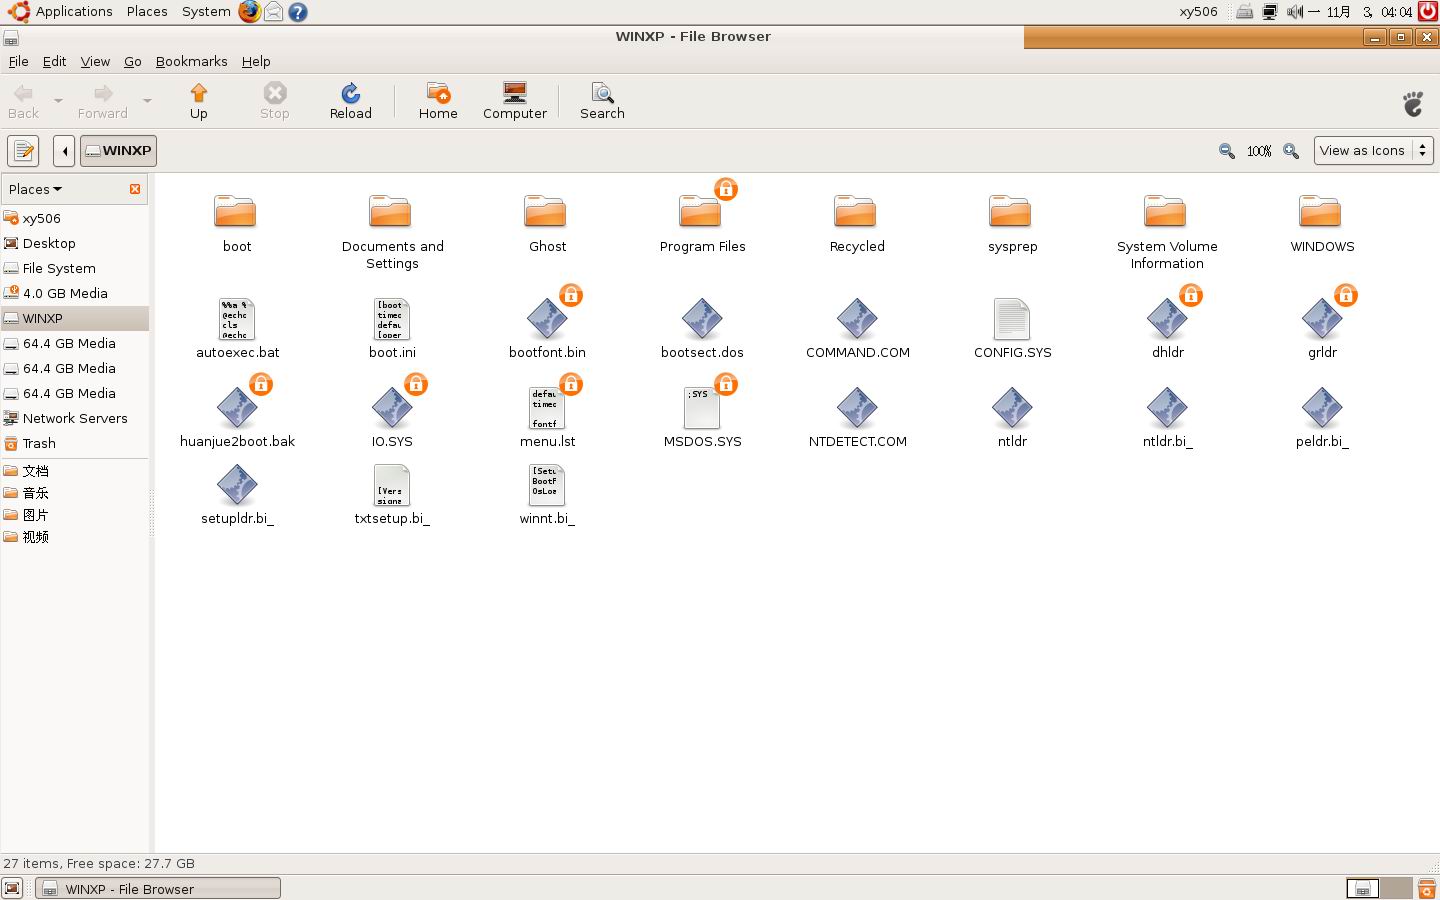The image size is (1440, 900).
Task: Open the View menu
Action: 95,61
